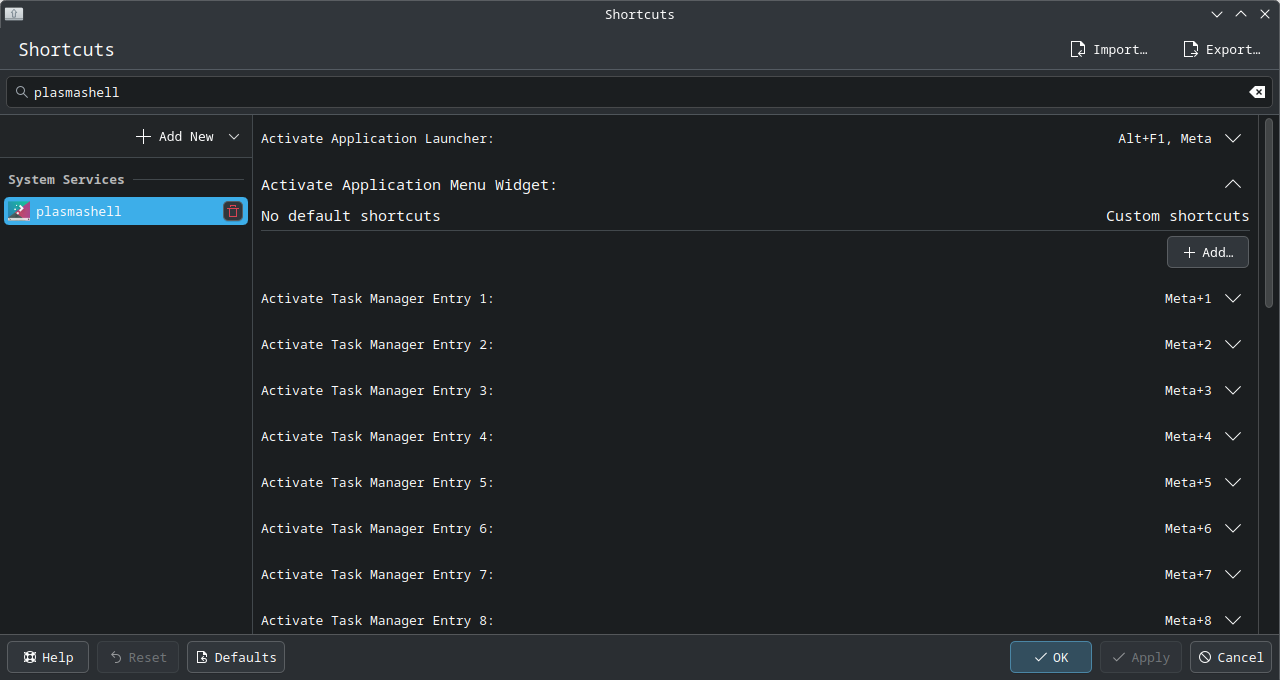Click Activate Application Launcher label
This screenshot has width=1280, height=680.
[x=378, y=139]
